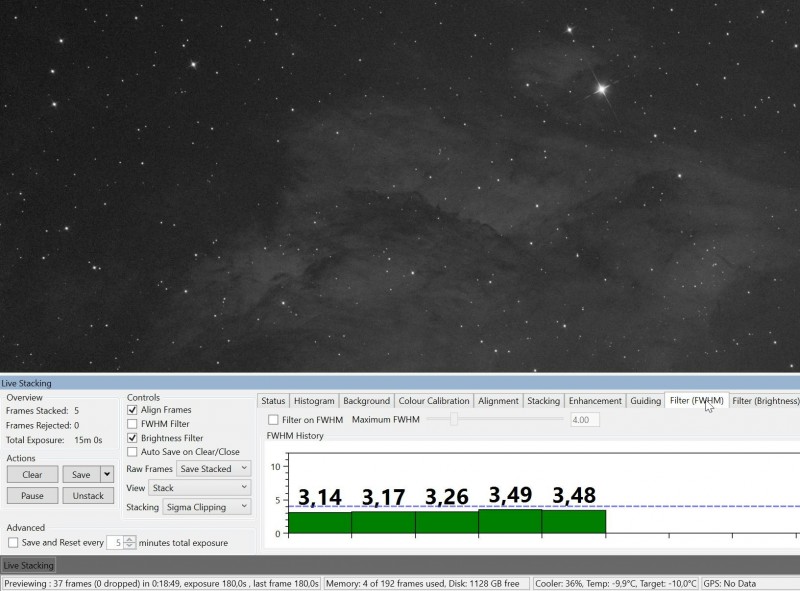Expand the Save button dropdown arrow
800x591 pixels.
107,474
